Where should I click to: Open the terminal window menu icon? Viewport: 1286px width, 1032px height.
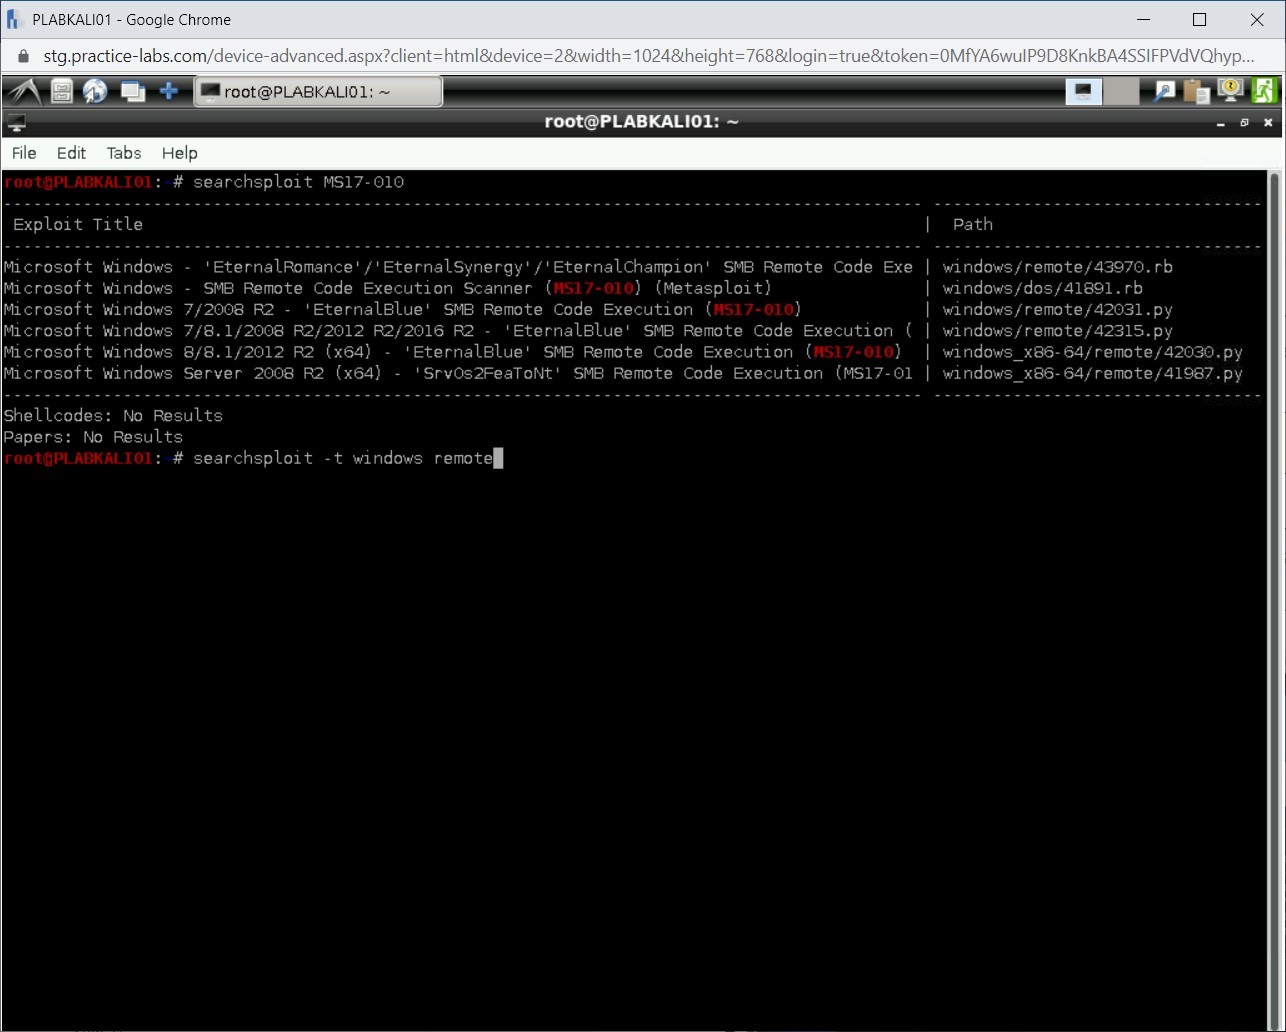pyautogui.click(x=16, y=123)
